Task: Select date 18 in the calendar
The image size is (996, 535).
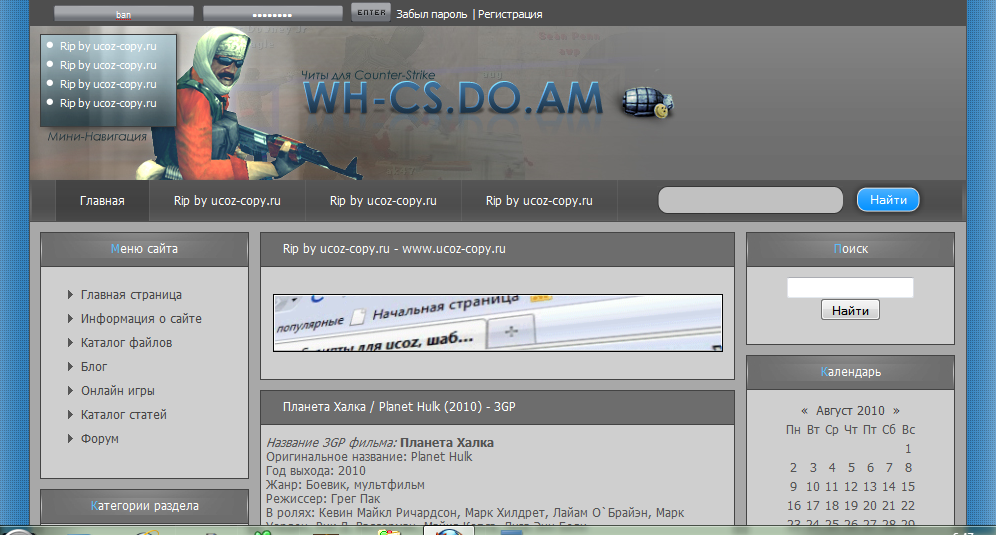Action: [832, 506]
